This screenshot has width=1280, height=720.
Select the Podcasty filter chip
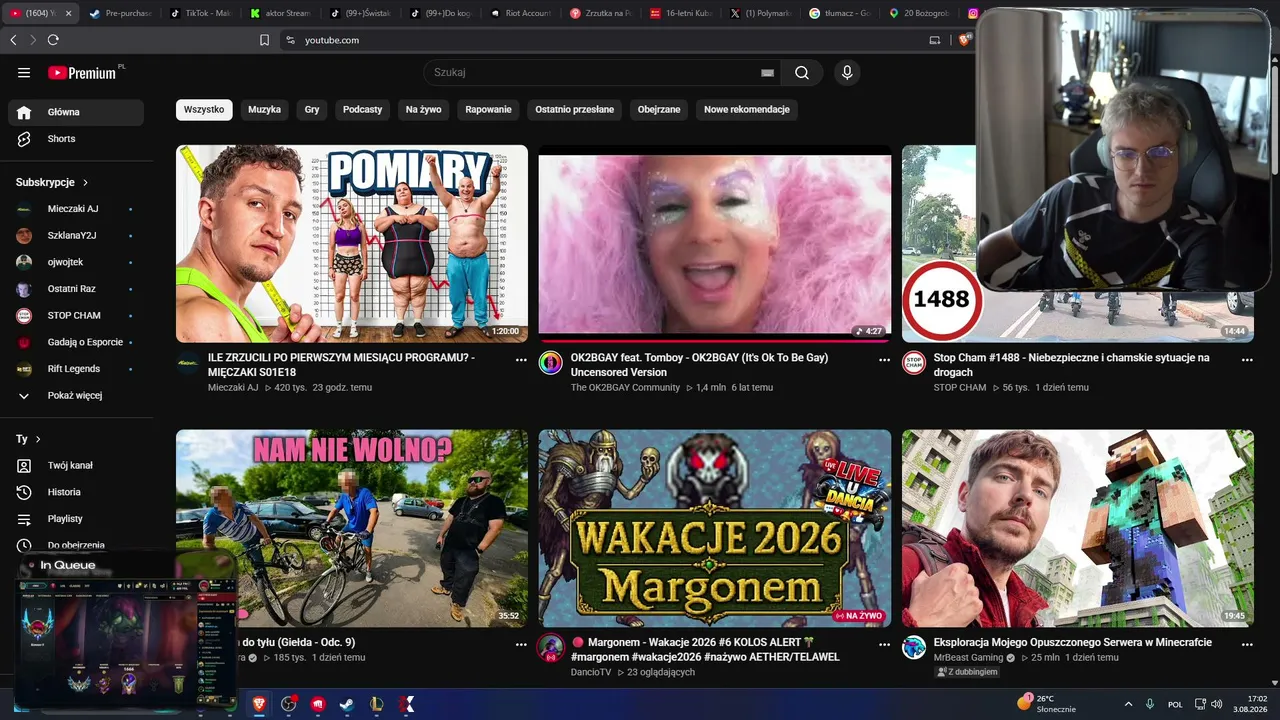pyautogui.click(x=363, y=110)
